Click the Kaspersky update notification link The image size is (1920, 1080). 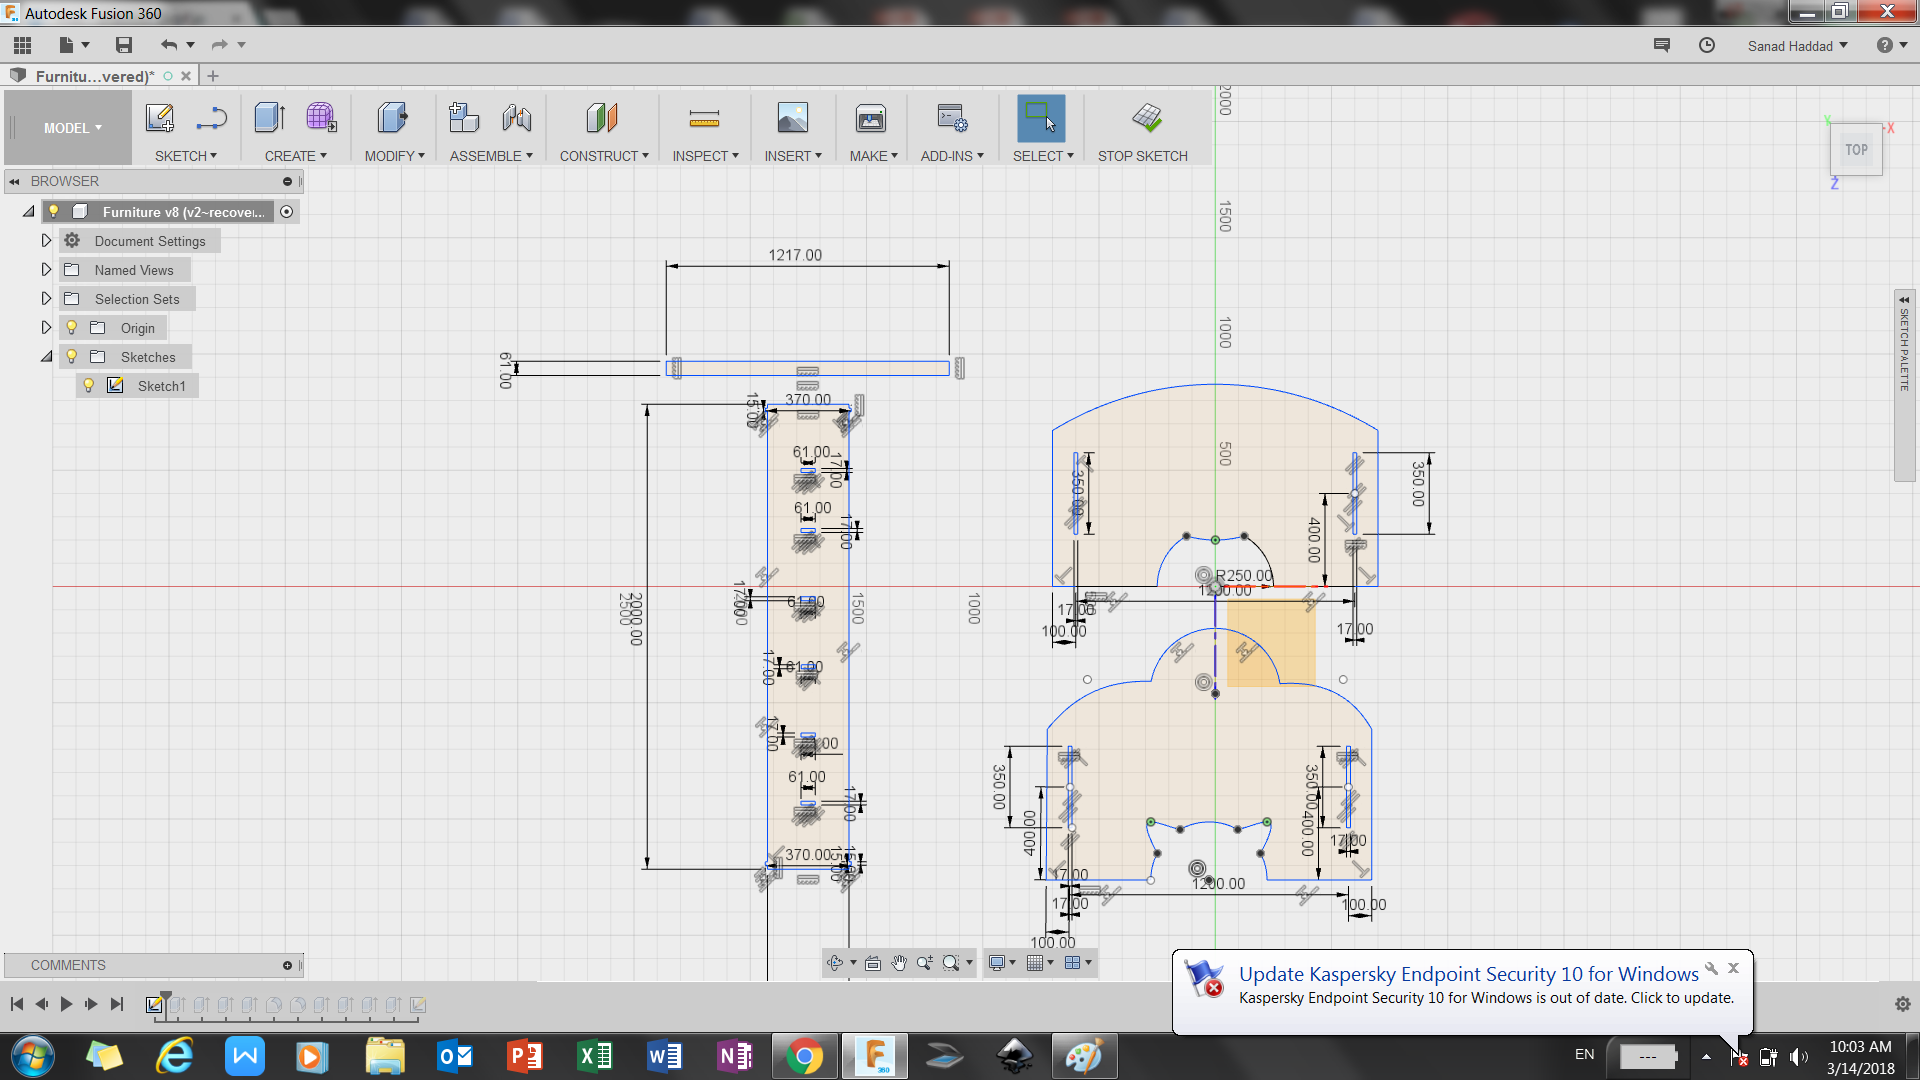click(1468, 974)
